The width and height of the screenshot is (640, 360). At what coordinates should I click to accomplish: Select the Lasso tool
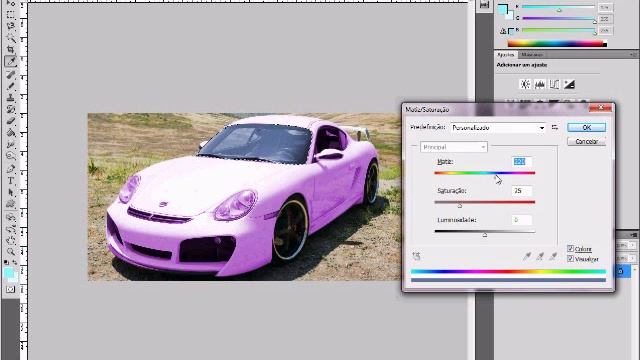[11, 27]
